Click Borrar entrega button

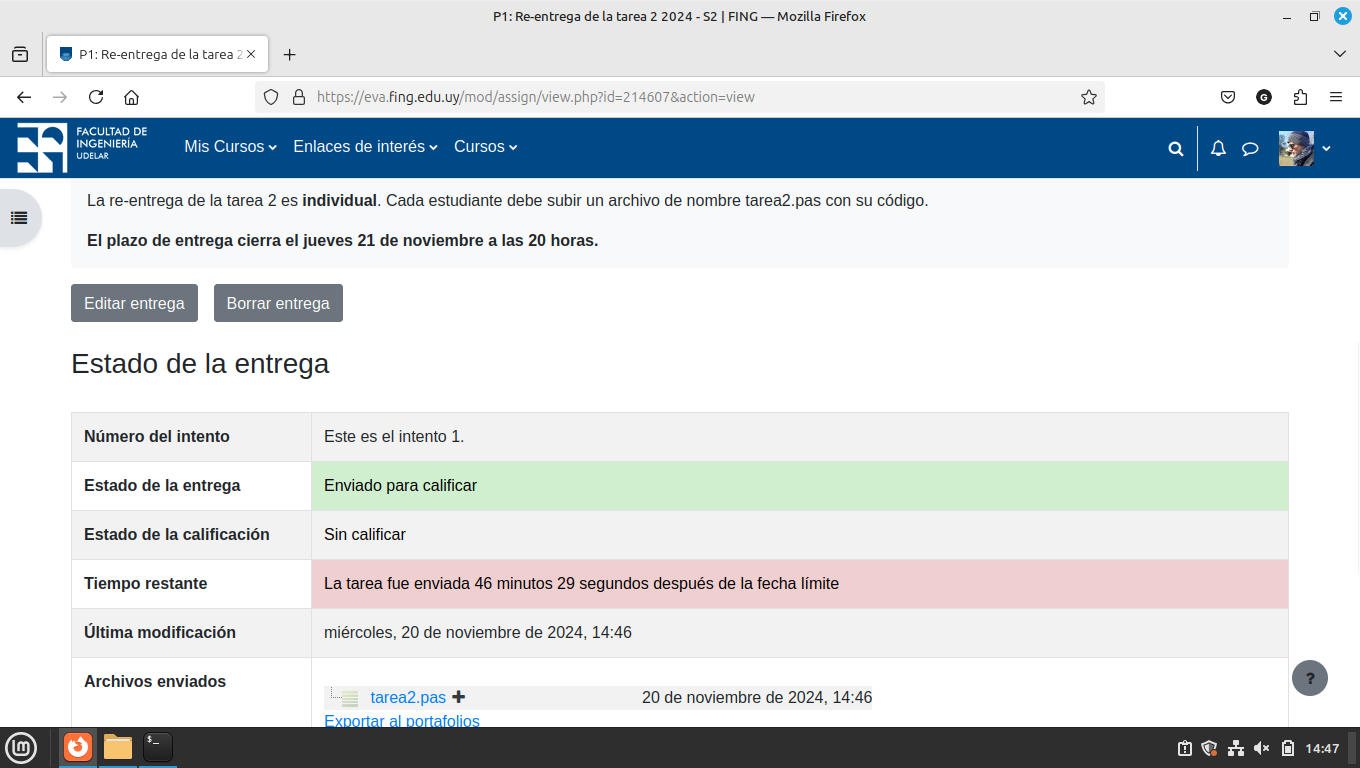tap(278, 303)
